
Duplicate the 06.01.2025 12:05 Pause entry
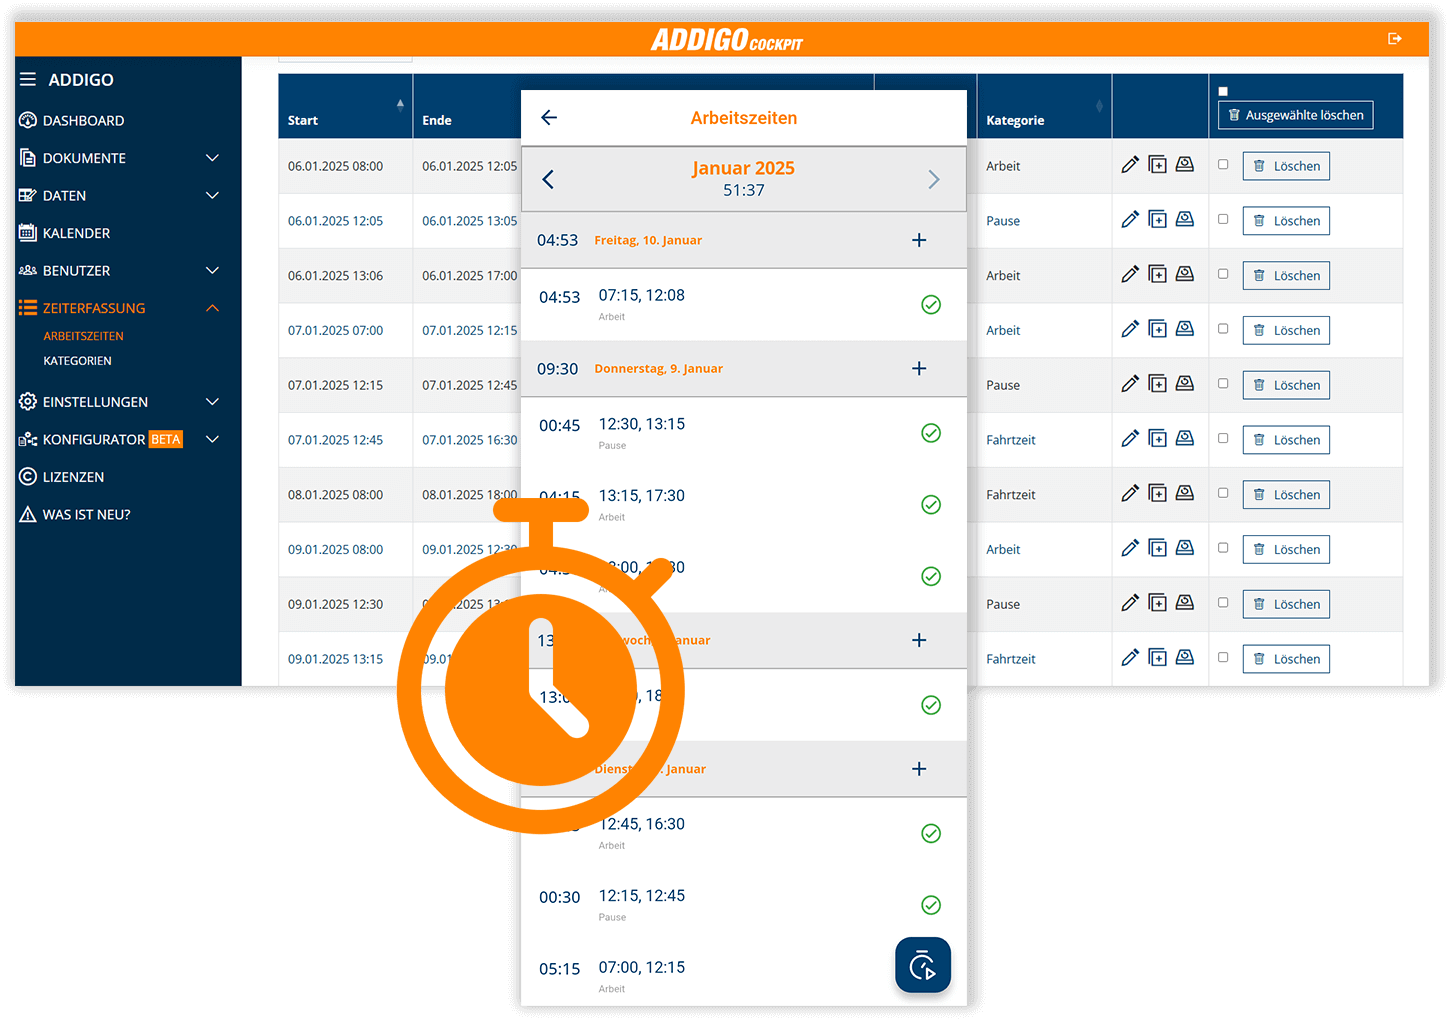(1158, 220)
